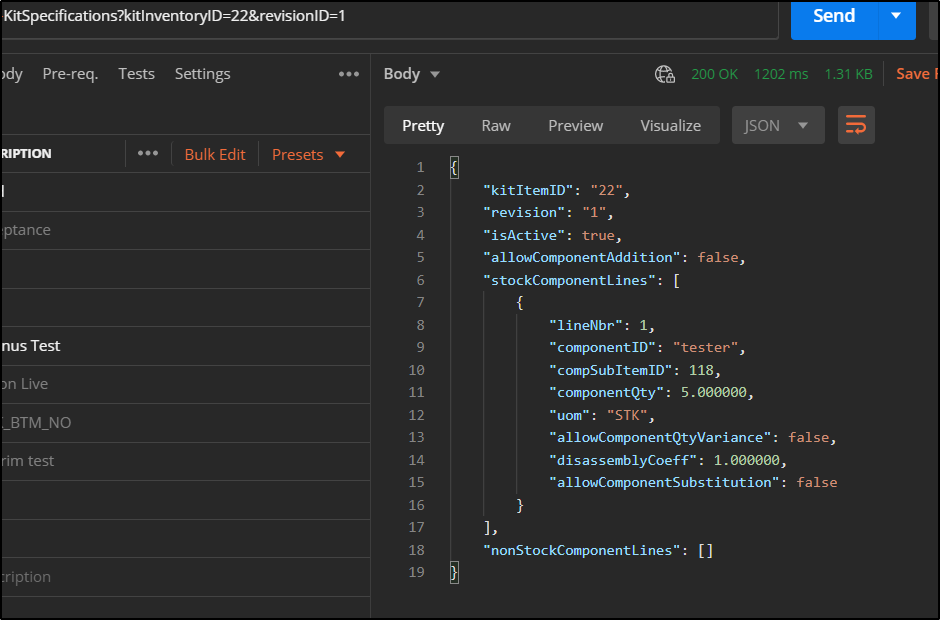940x620 pixels.
Task: Toggle the wrap lines icon
Action: coord(856,125)
